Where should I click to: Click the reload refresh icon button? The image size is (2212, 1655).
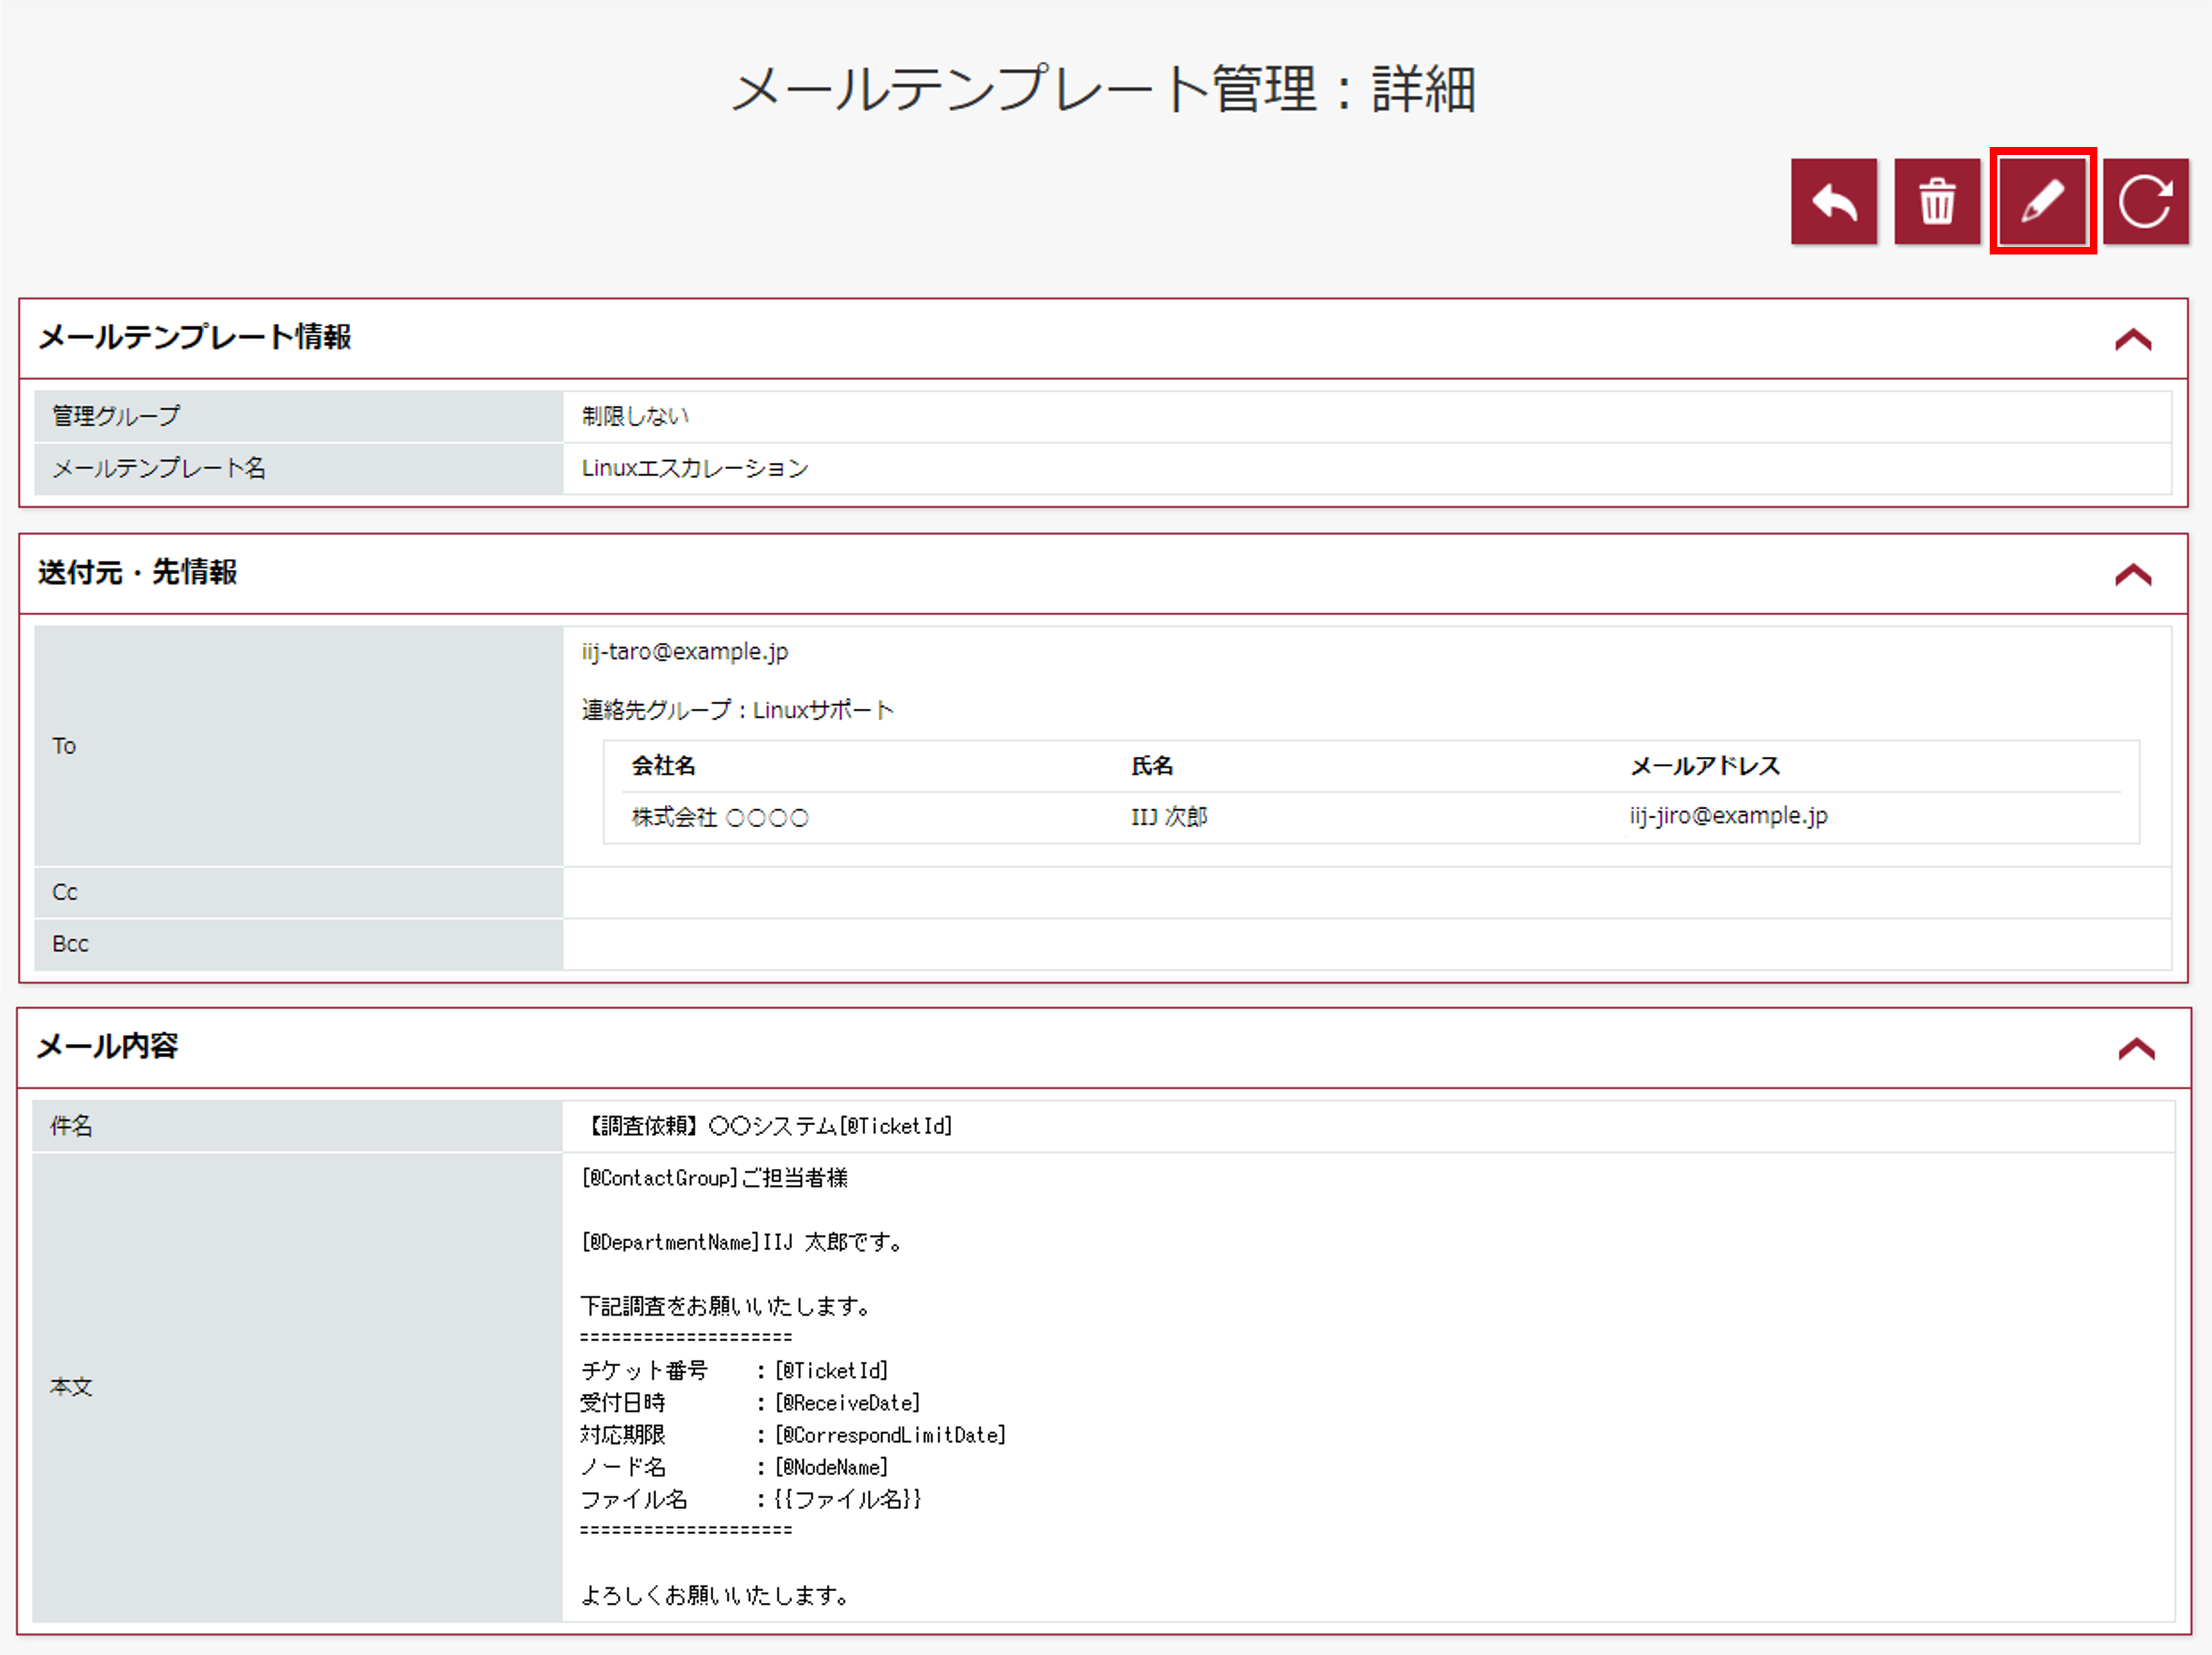2145,201
